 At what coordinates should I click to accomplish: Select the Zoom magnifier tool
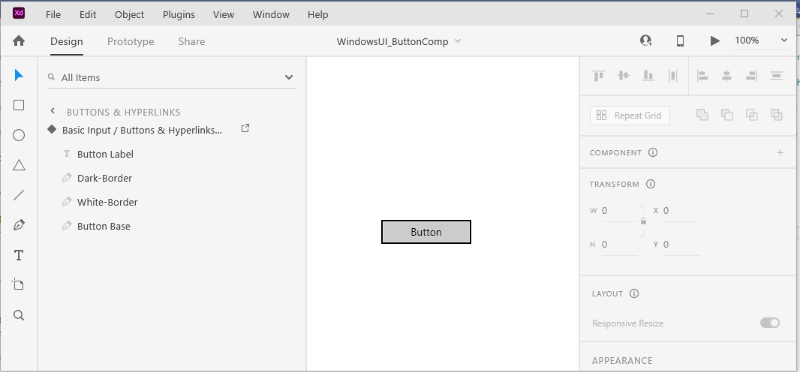(18, 315)
